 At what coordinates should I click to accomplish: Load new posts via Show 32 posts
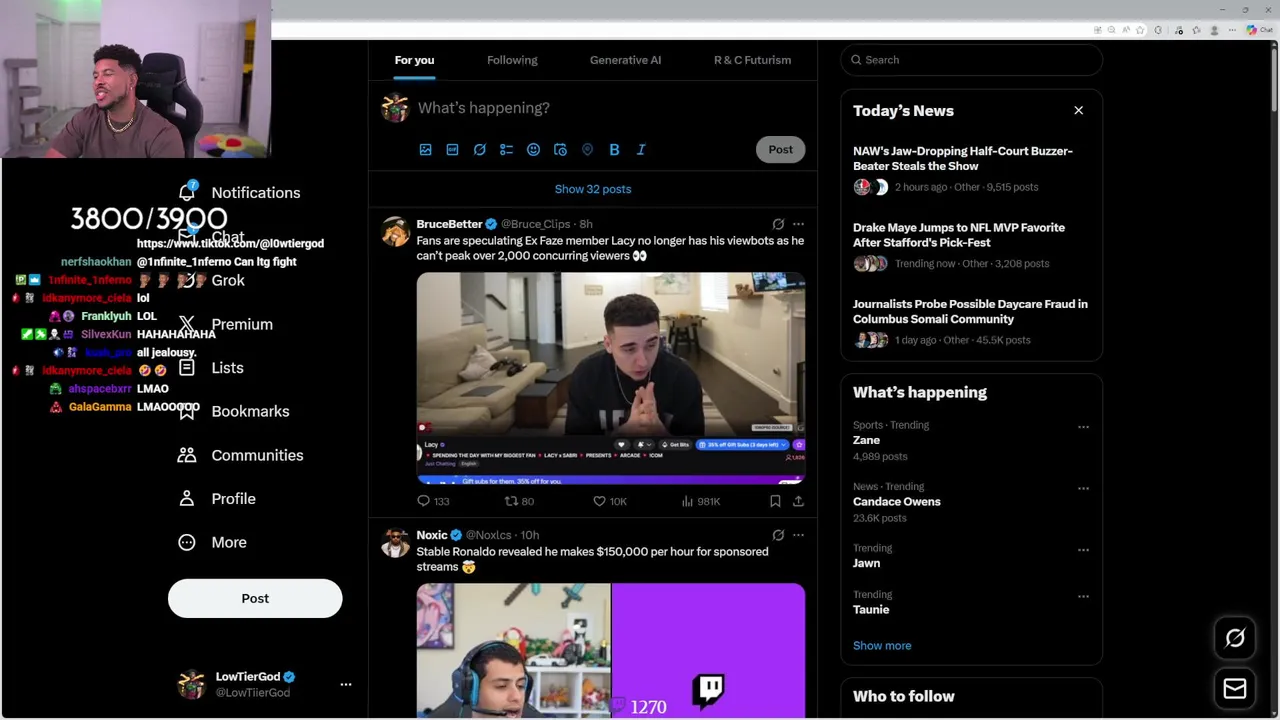[x=593, y=189]
